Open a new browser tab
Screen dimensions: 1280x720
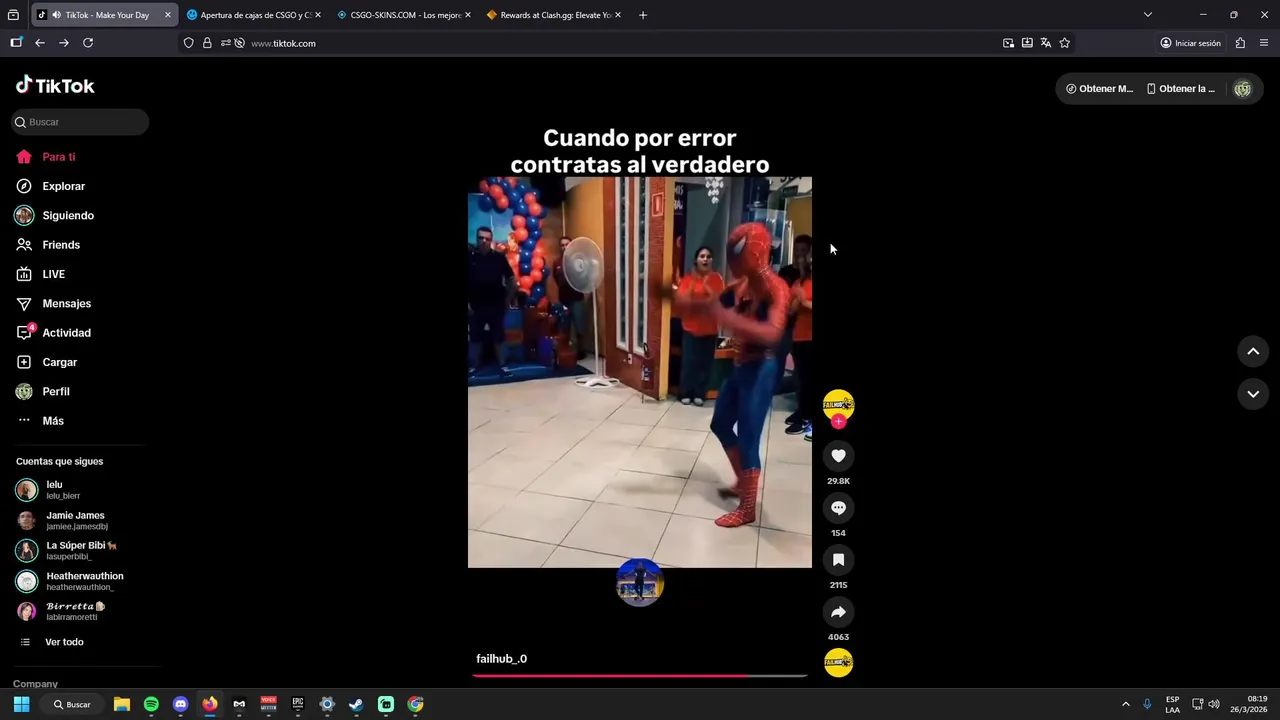(x=643, y=15)
